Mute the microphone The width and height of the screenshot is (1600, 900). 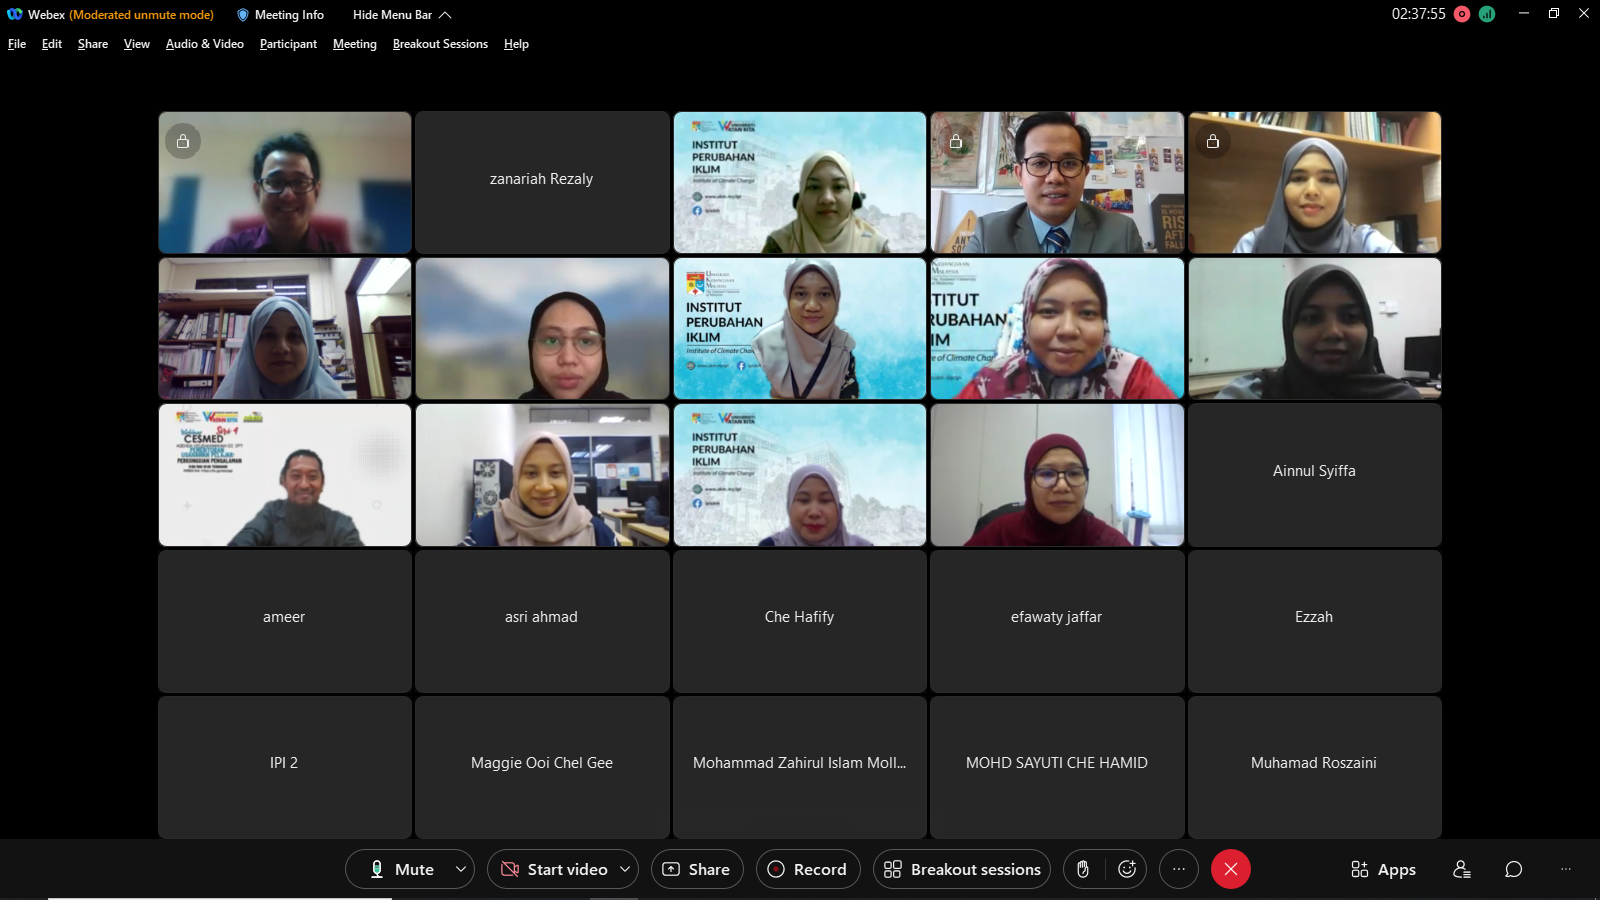tap(402, 869)
